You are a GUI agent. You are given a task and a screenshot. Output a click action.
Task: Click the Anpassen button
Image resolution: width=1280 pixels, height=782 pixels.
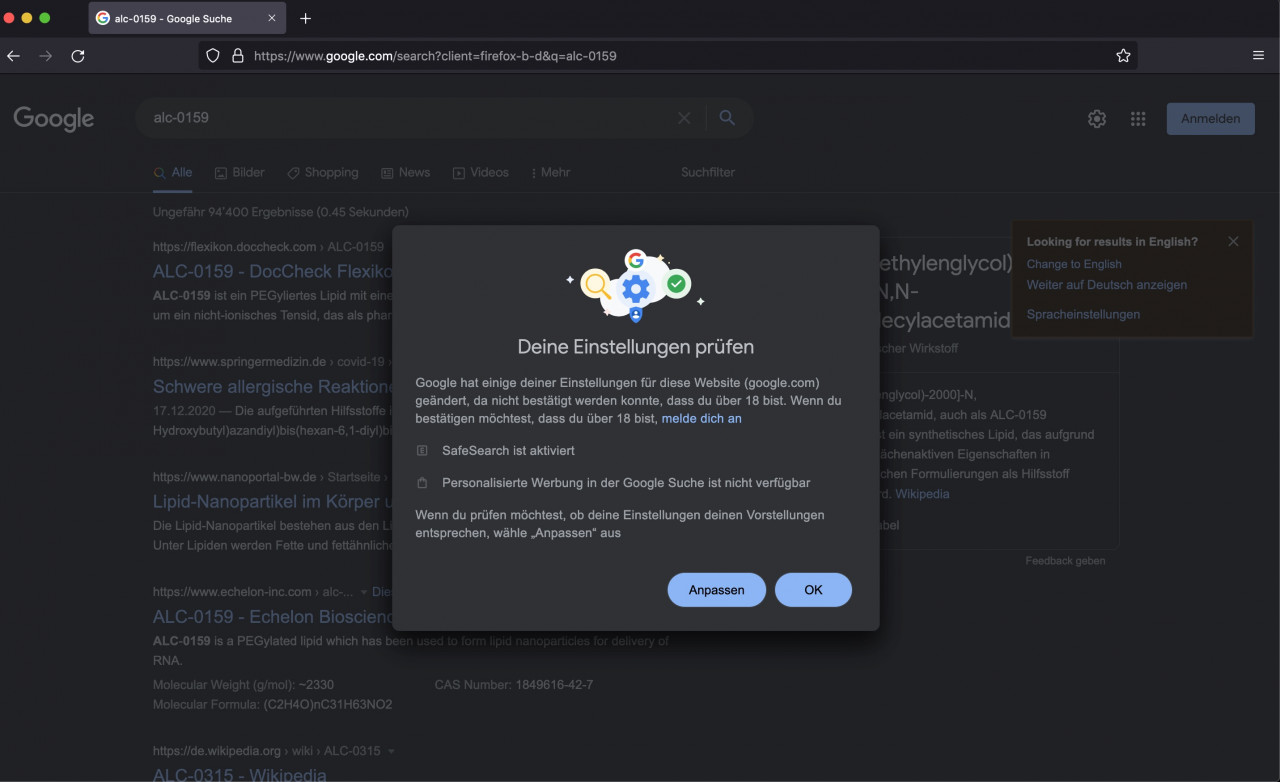(716, 590)
